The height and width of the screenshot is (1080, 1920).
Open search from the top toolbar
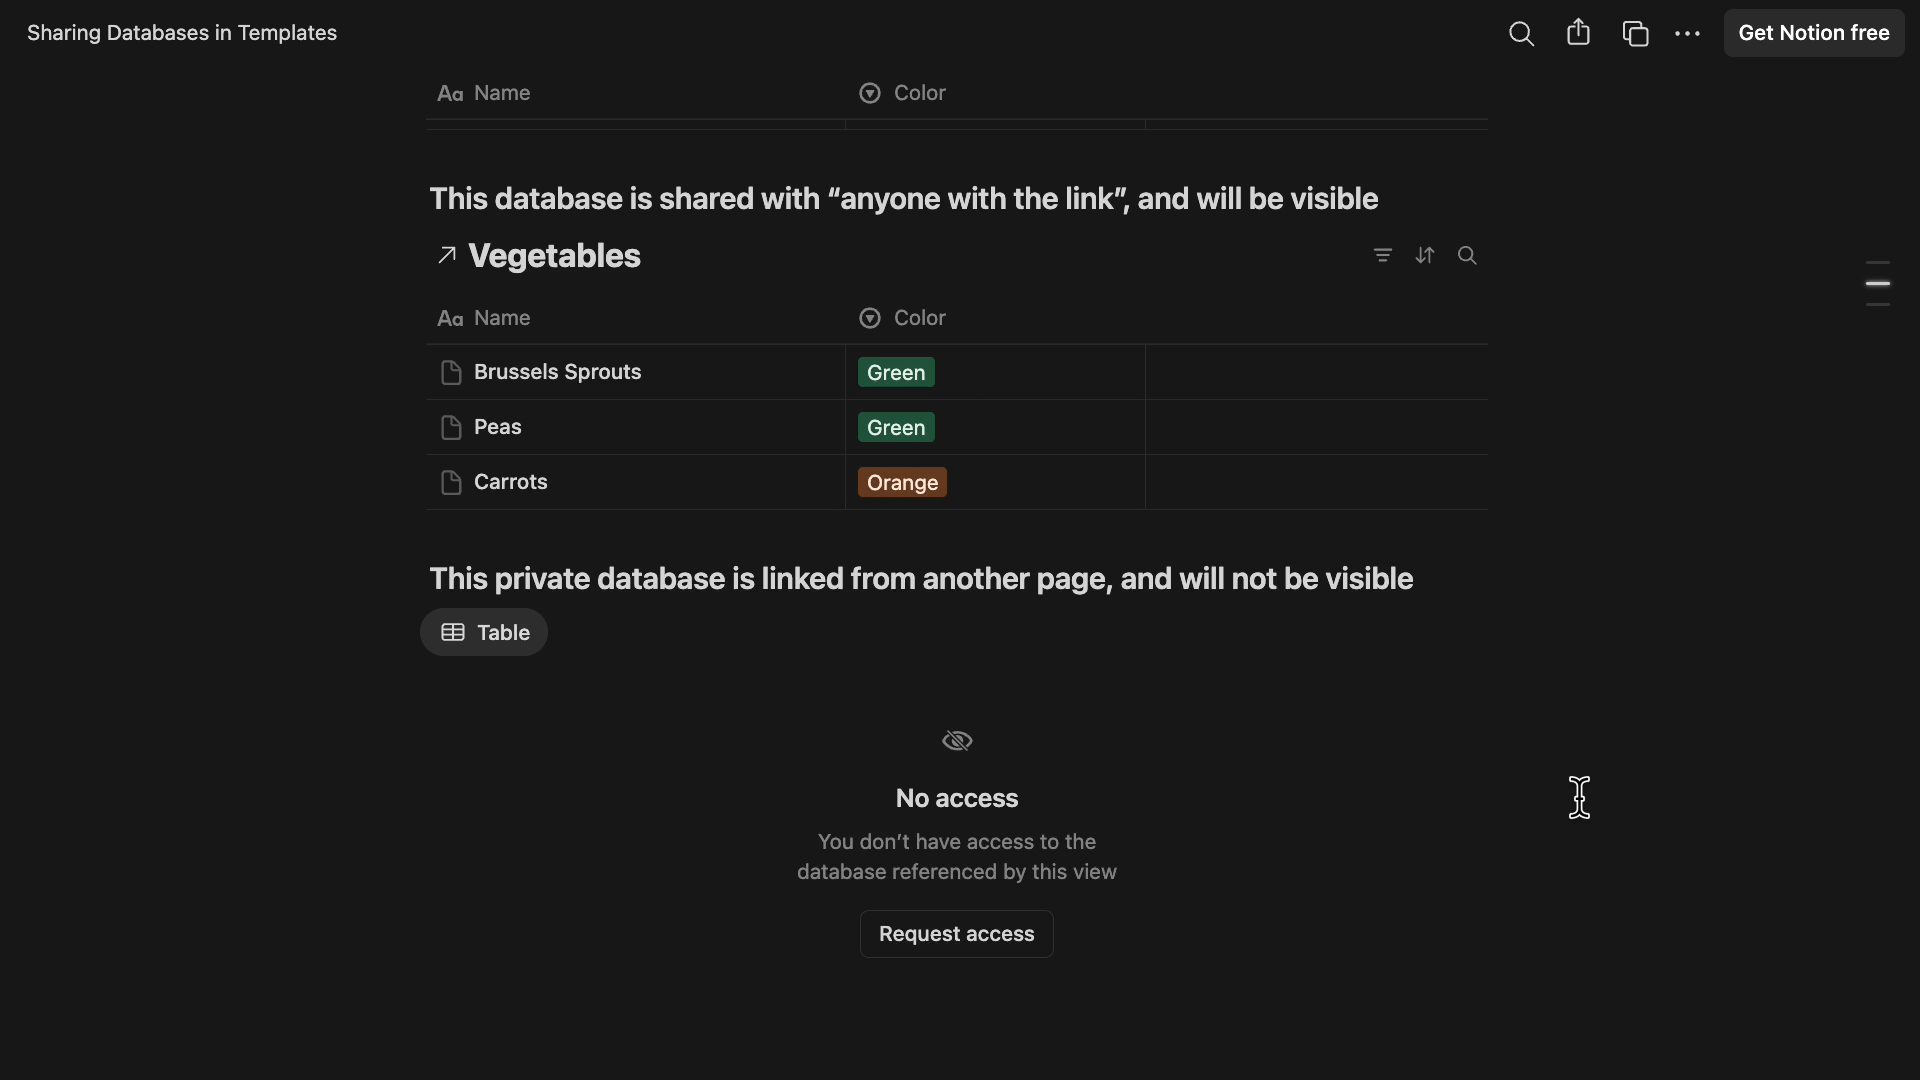coord(1521,33)
